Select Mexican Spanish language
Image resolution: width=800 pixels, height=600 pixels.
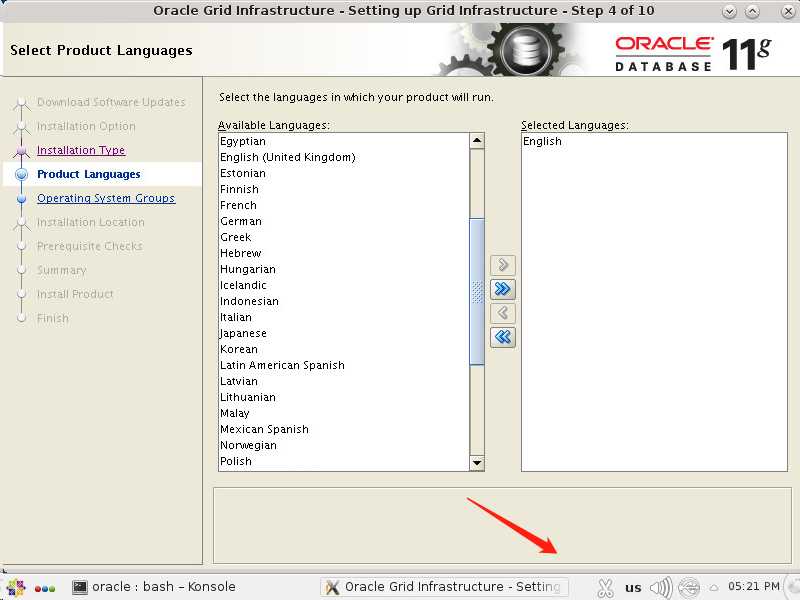[343, 429]
